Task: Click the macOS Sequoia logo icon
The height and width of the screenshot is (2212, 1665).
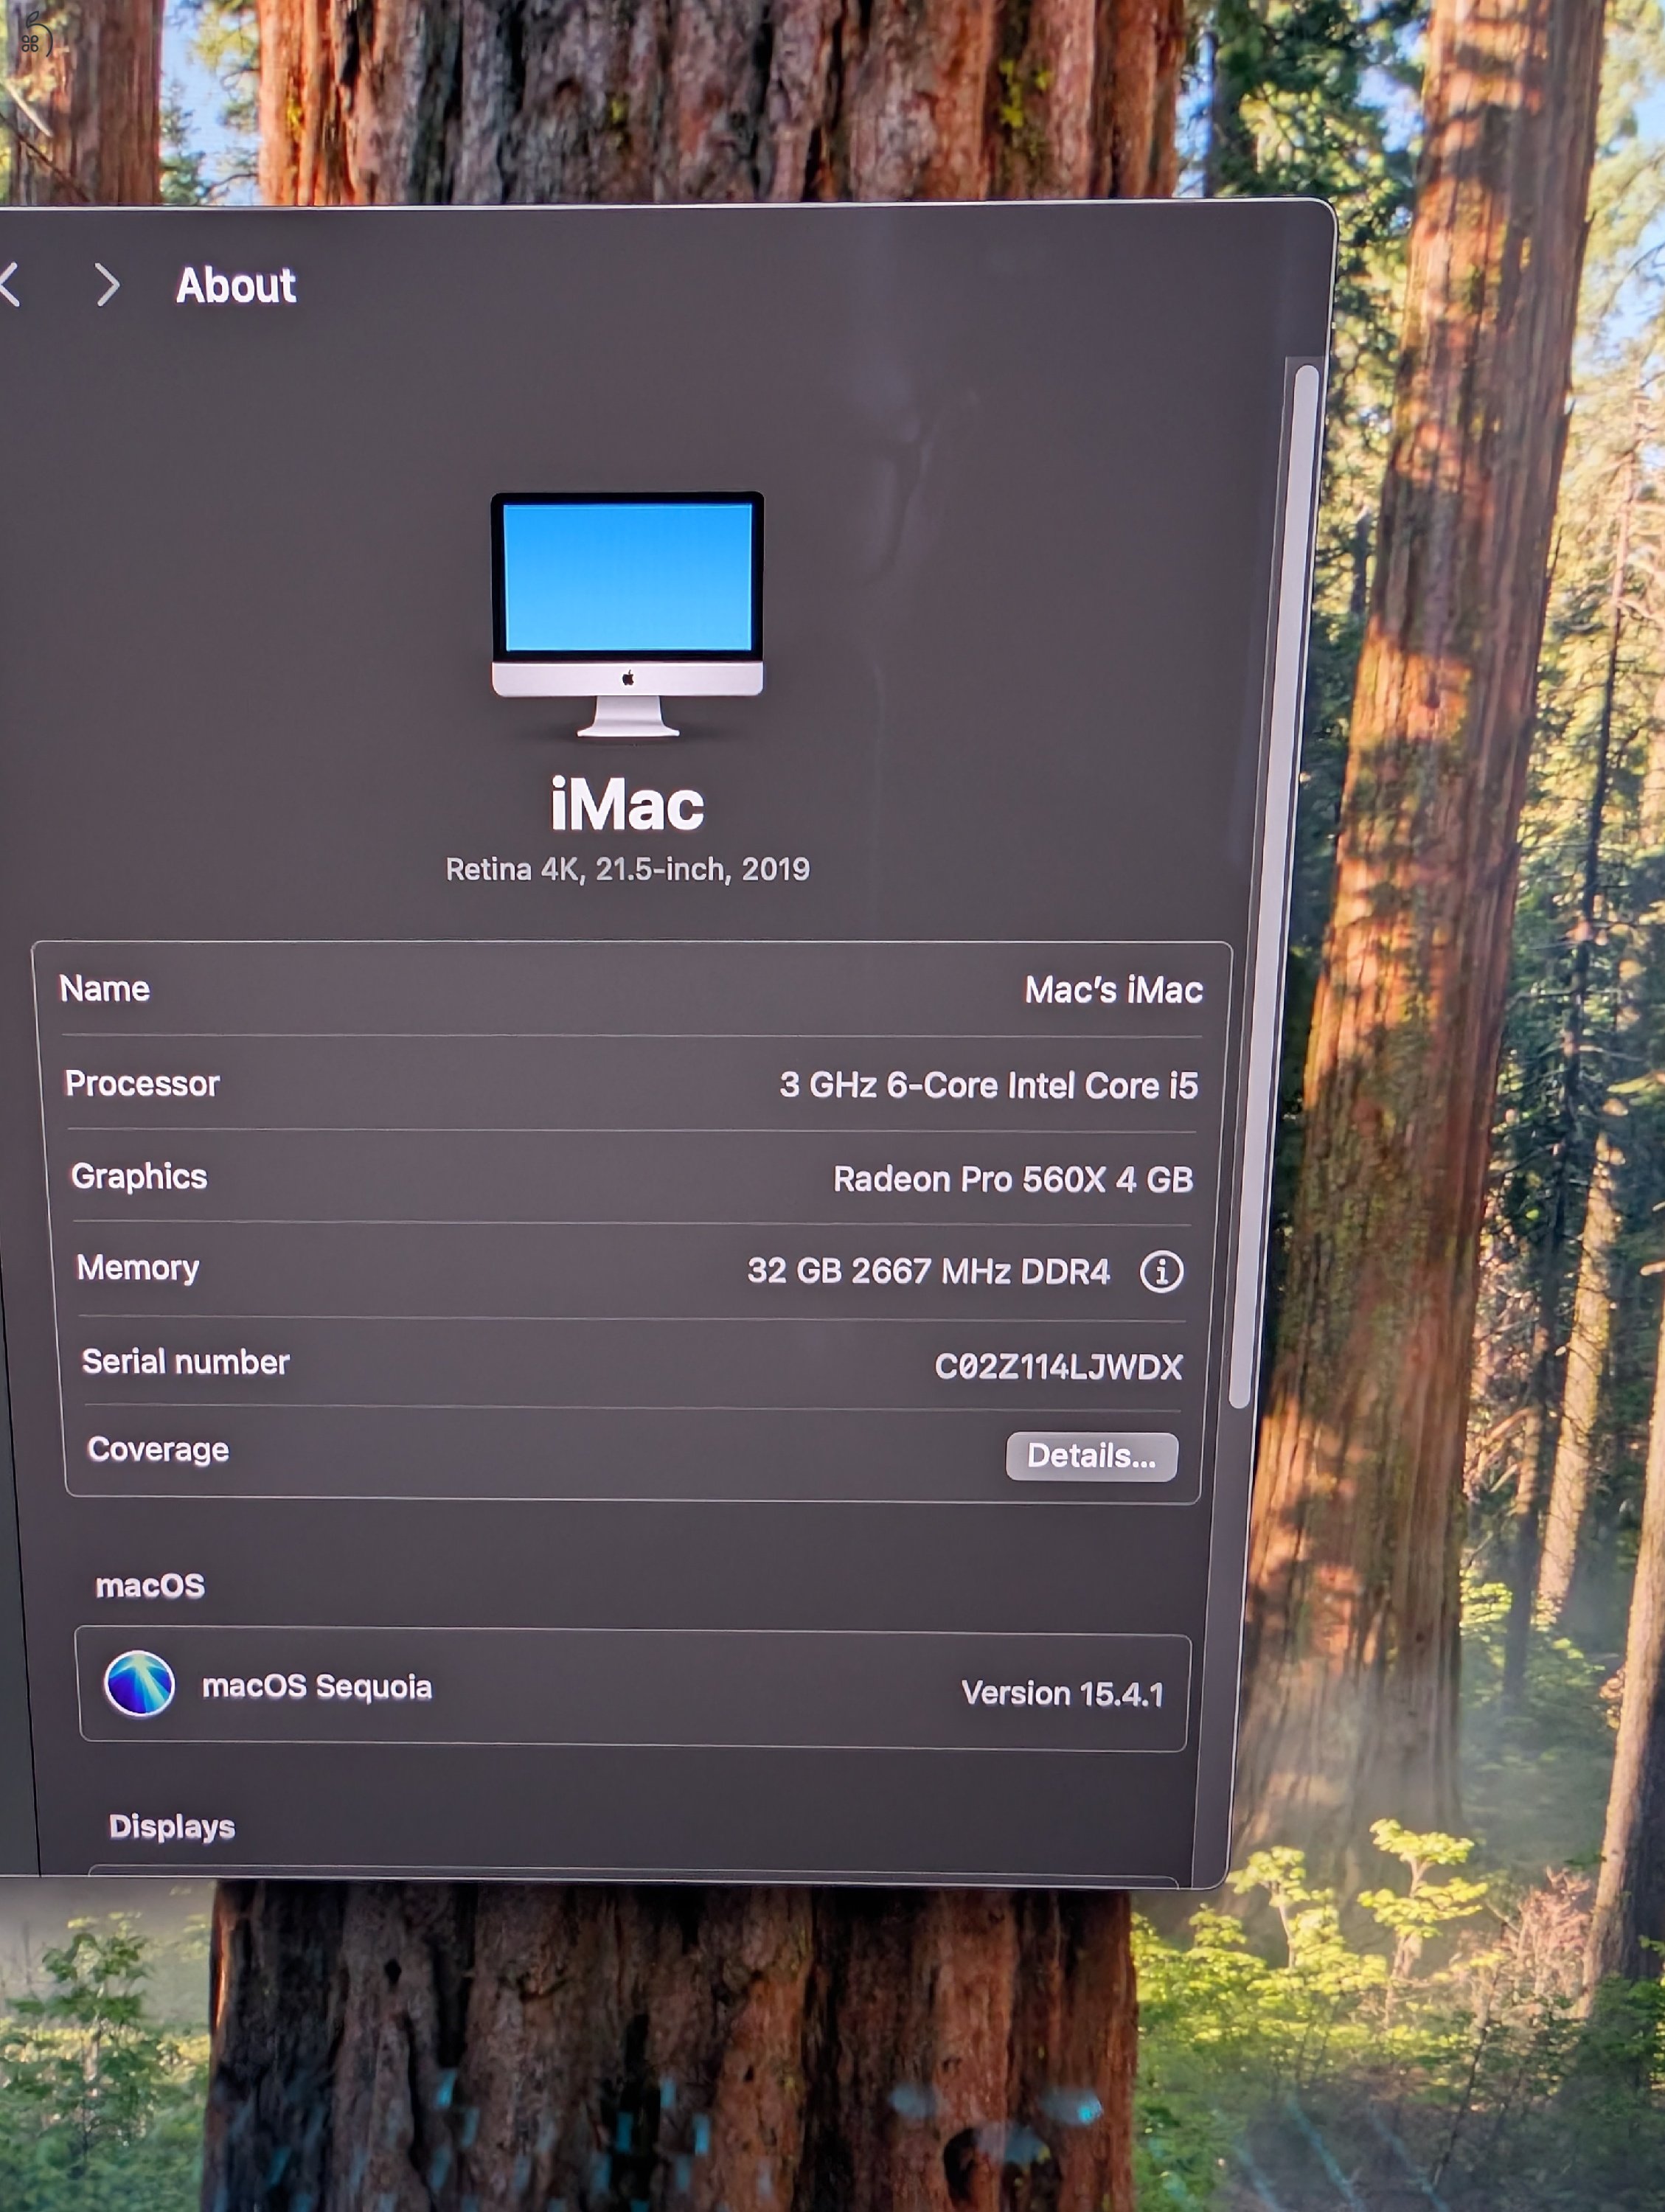Action: click(x=139, y=1683)
